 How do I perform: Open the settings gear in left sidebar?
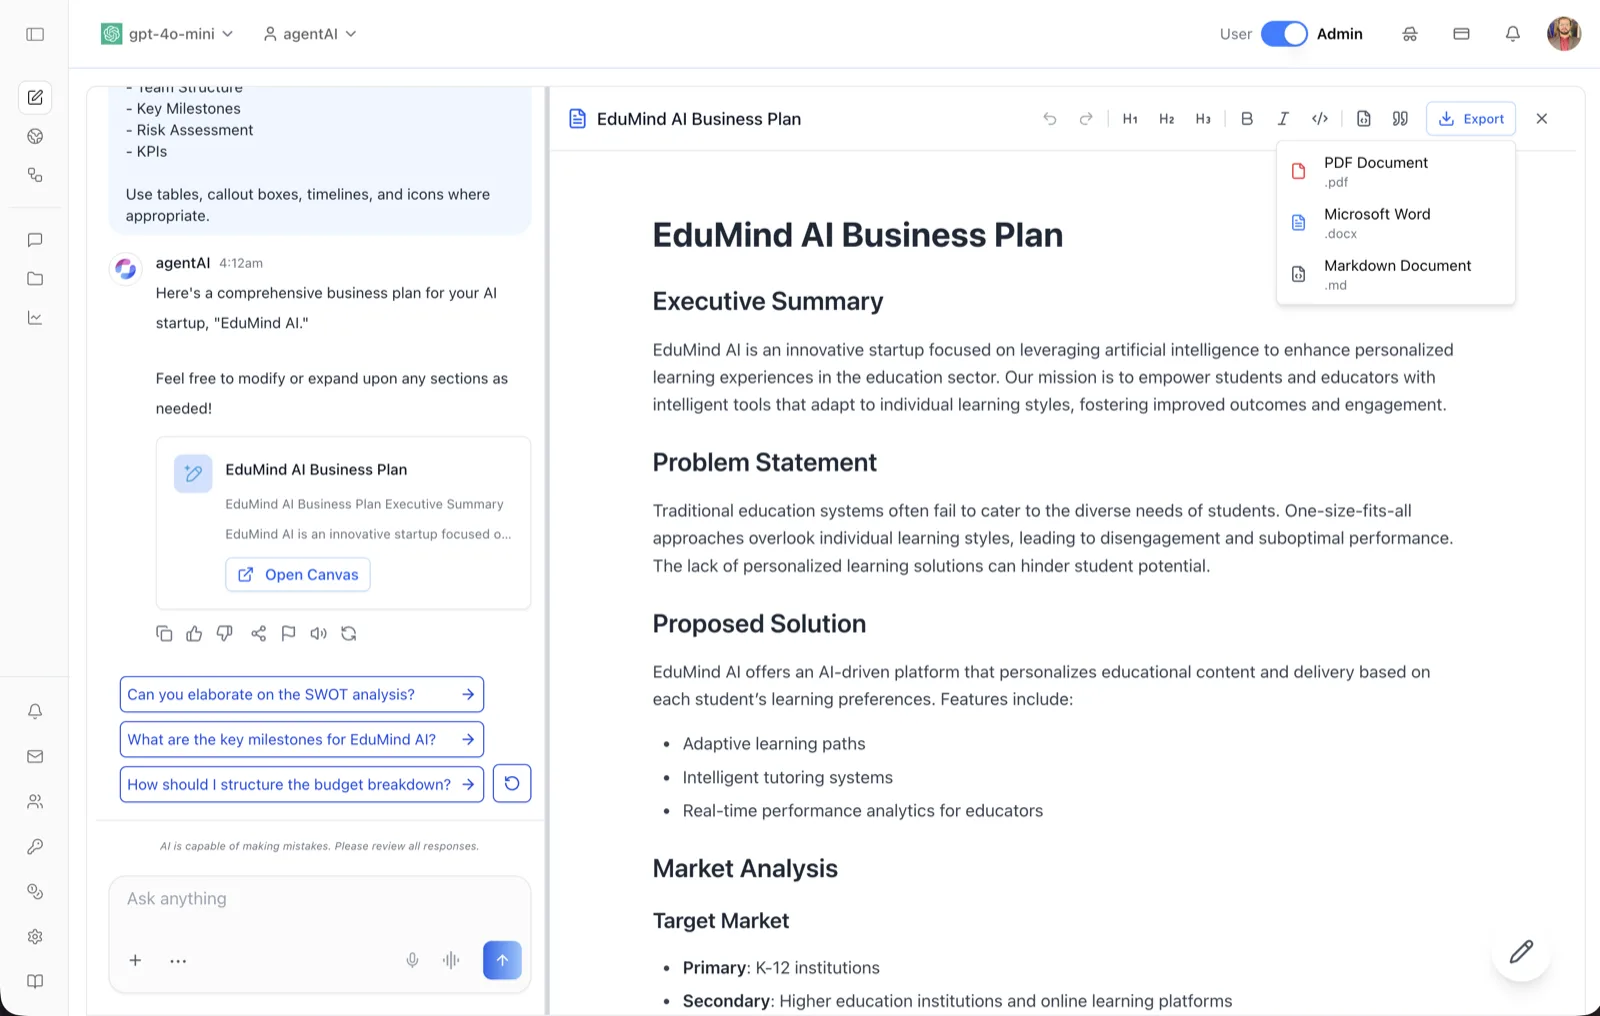(35, 937)
